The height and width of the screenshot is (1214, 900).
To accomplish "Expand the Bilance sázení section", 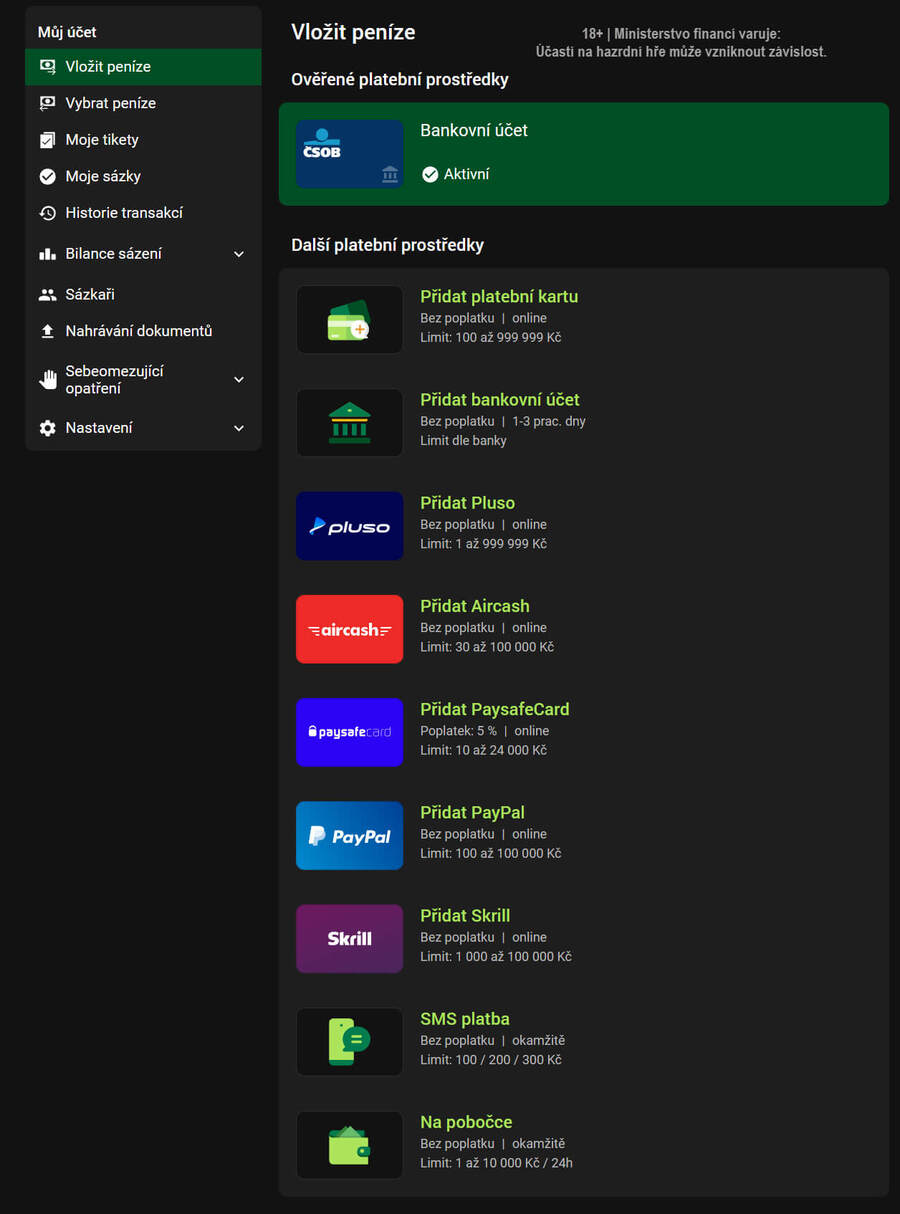I will 239,254.
